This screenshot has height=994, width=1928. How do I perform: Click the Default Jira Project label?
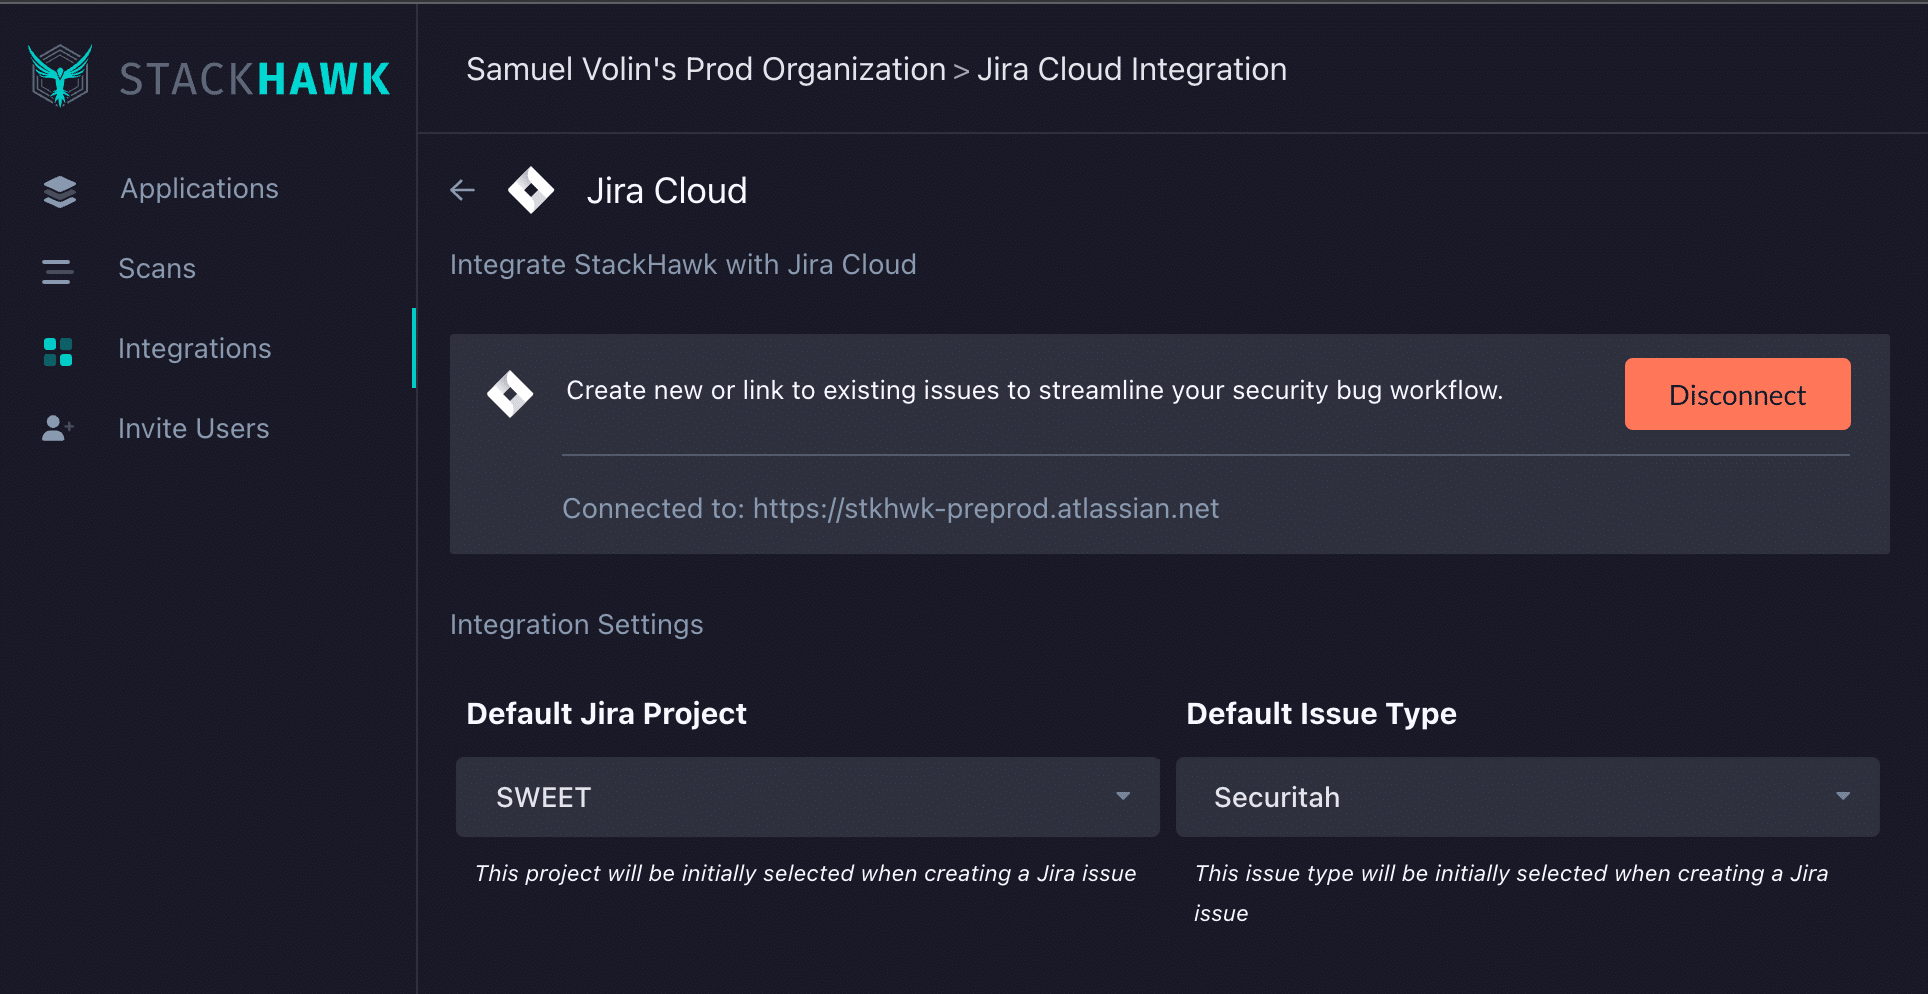[x=607, y=714]
